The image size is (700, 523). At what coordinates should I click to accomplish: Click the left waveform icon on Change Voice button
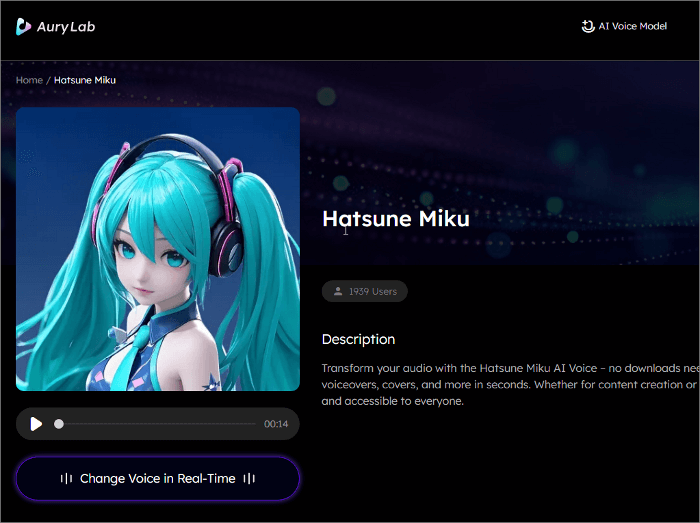pos(67,479)
